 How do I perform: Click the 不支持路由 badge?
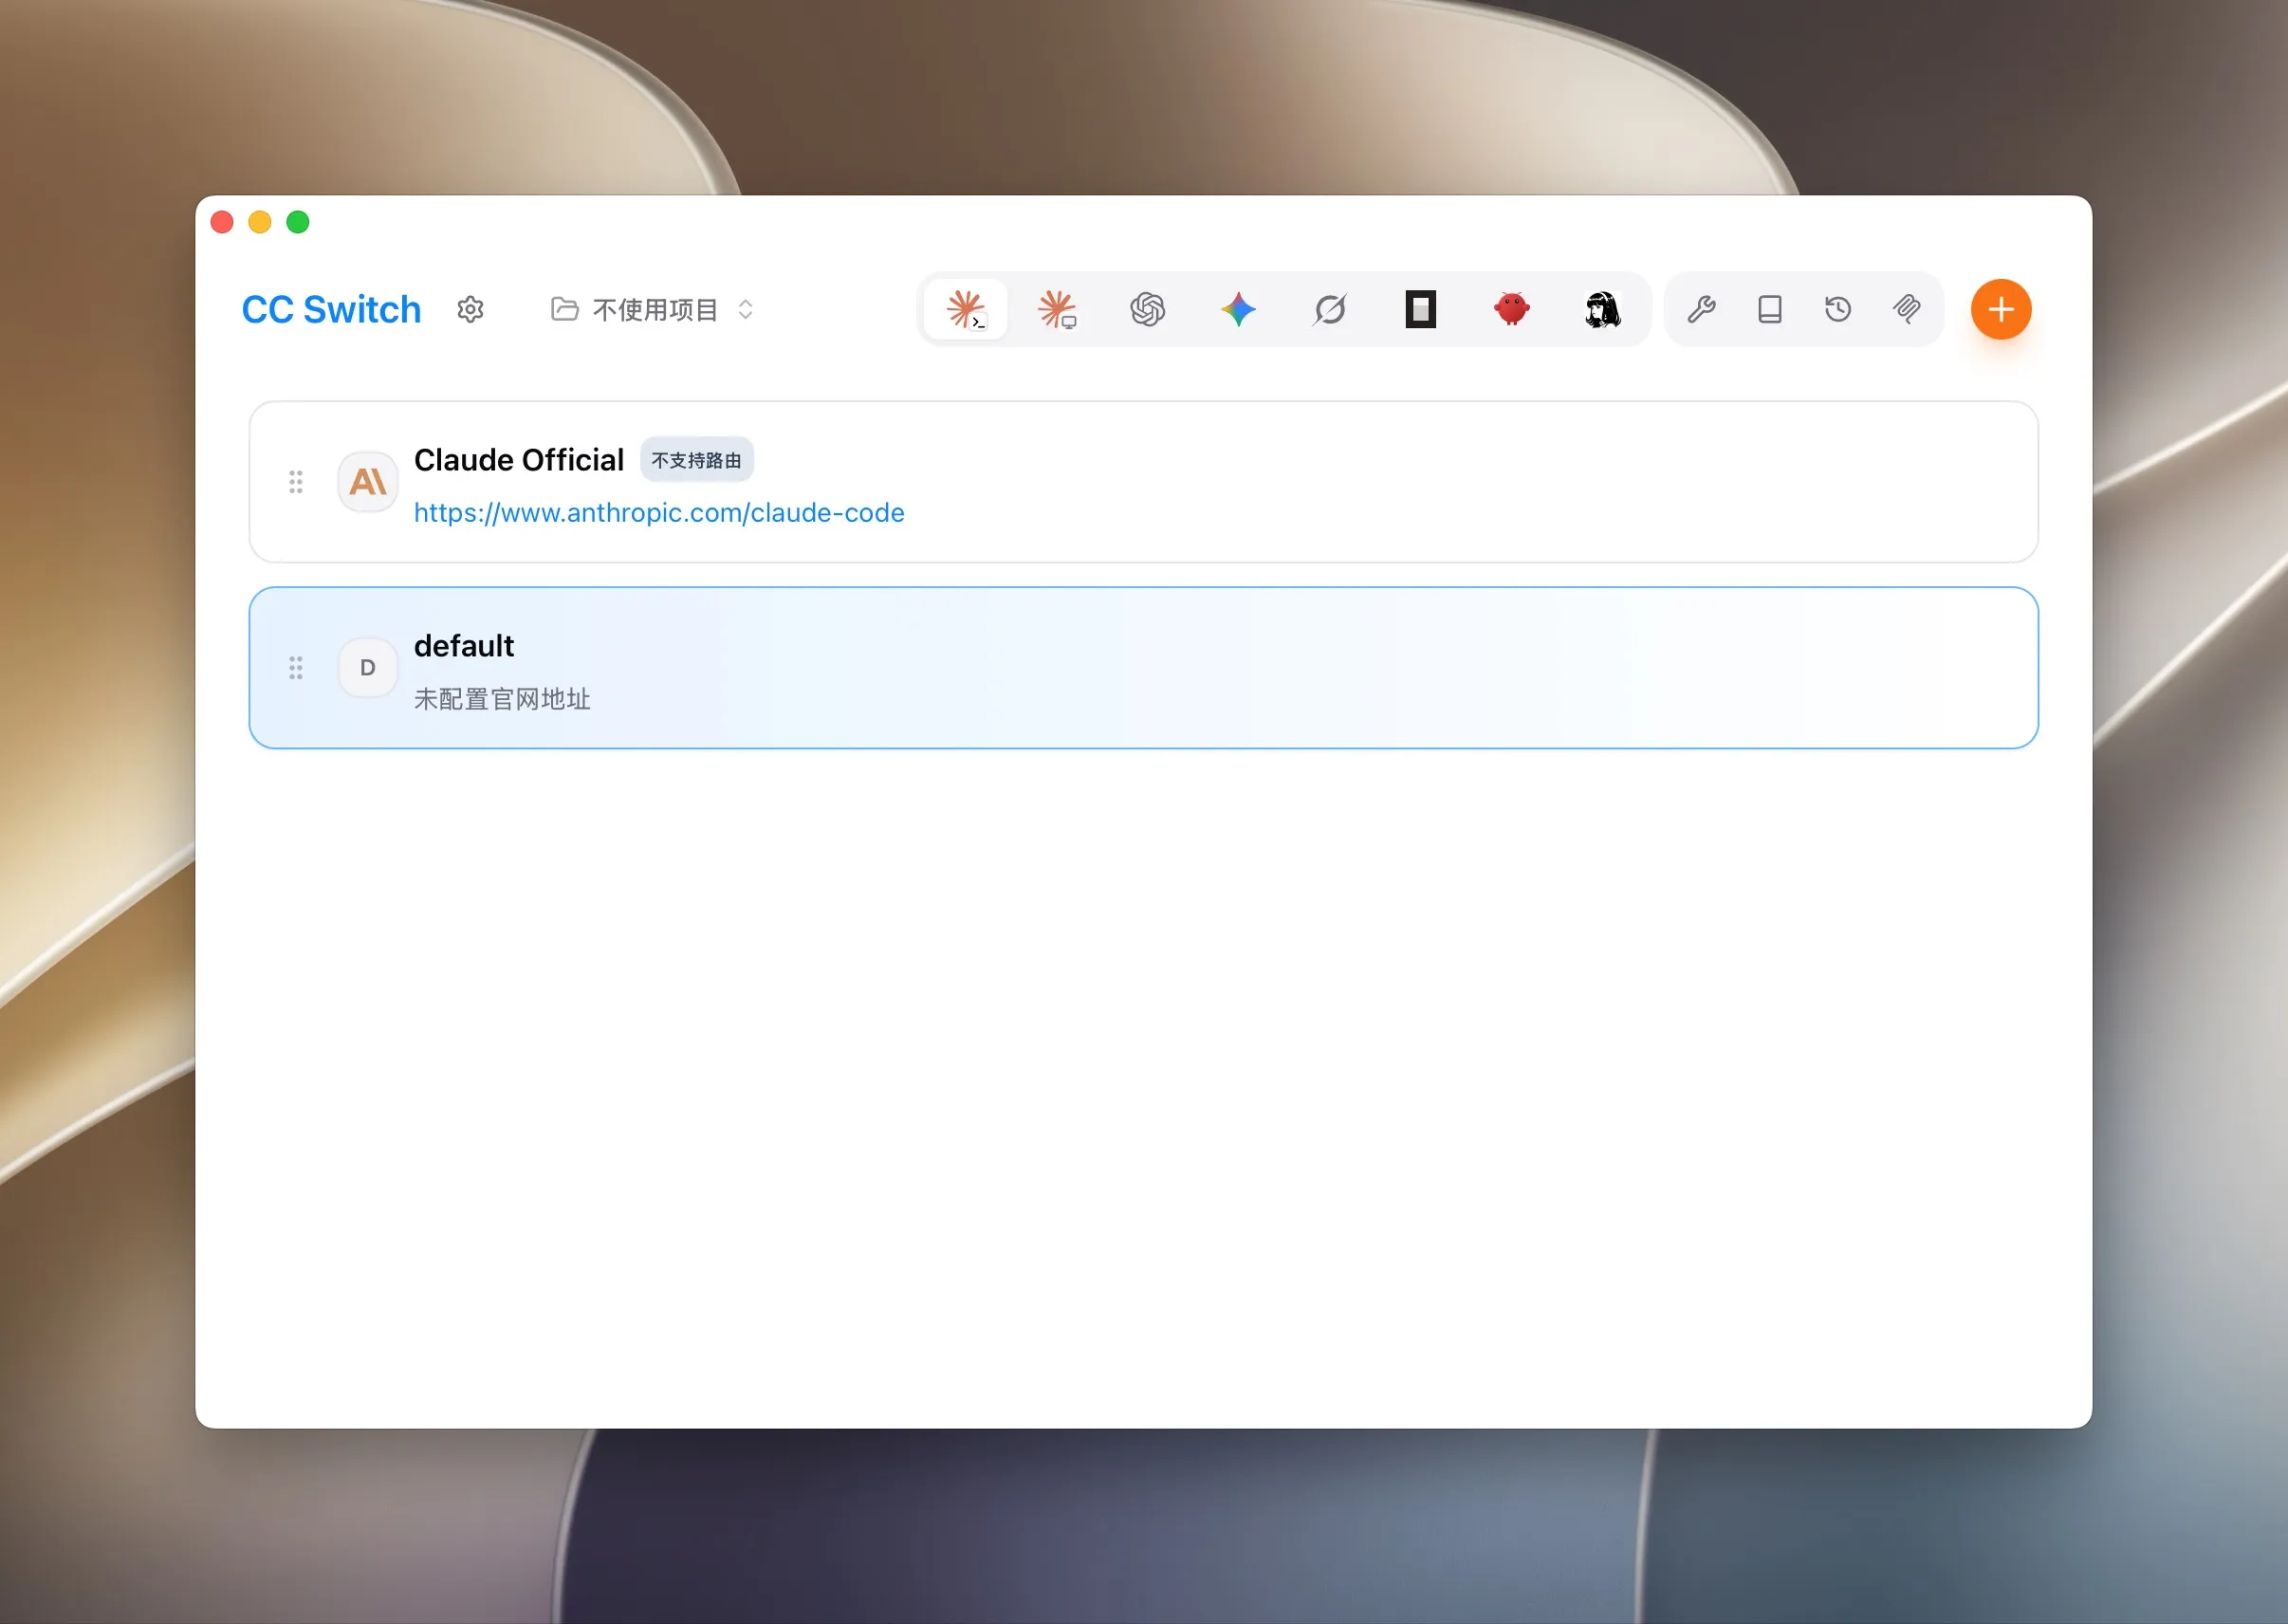696,460
